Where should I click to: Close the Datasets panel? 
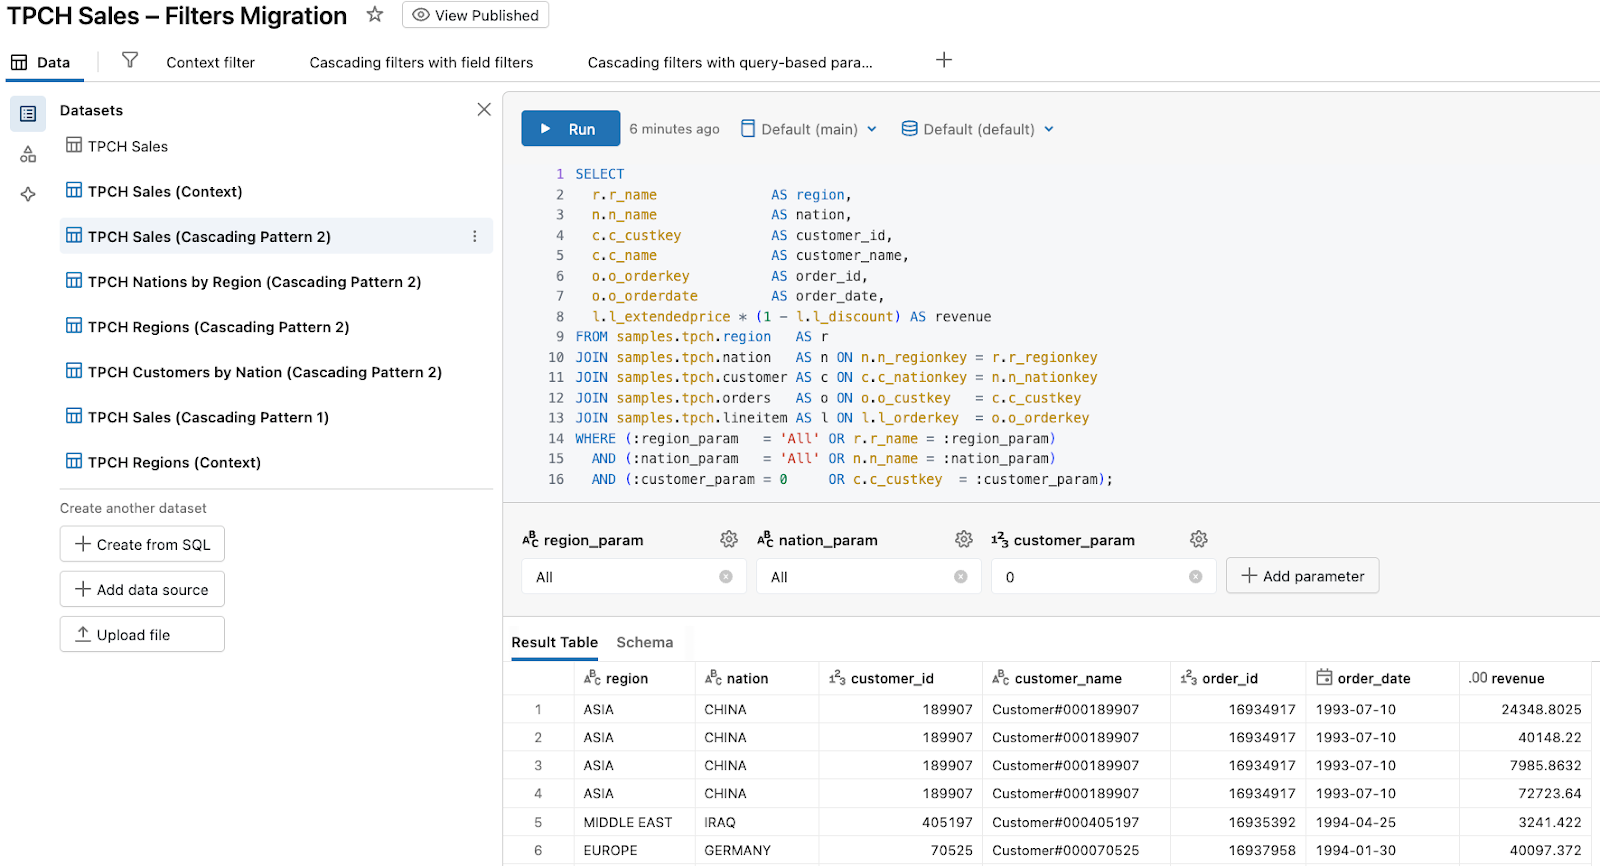pyautogui.click(x=484, y=109)
